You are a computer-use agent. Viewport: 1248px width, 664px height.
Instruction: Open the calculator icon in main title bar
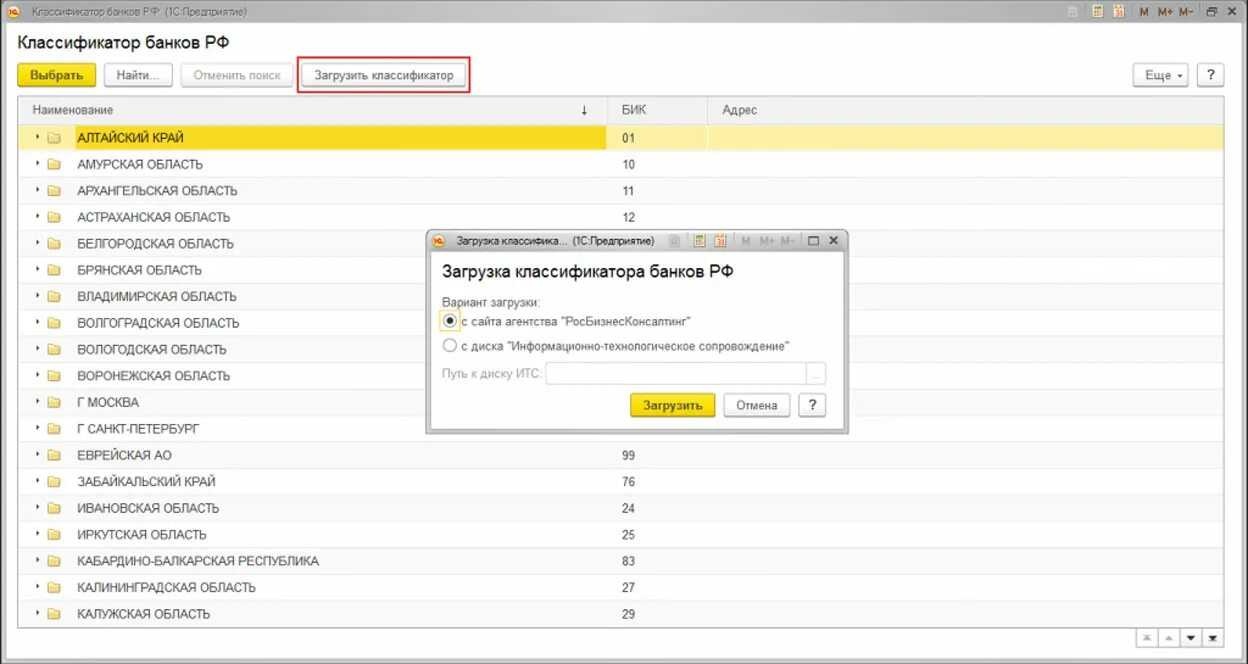(x=1098, y=12)
